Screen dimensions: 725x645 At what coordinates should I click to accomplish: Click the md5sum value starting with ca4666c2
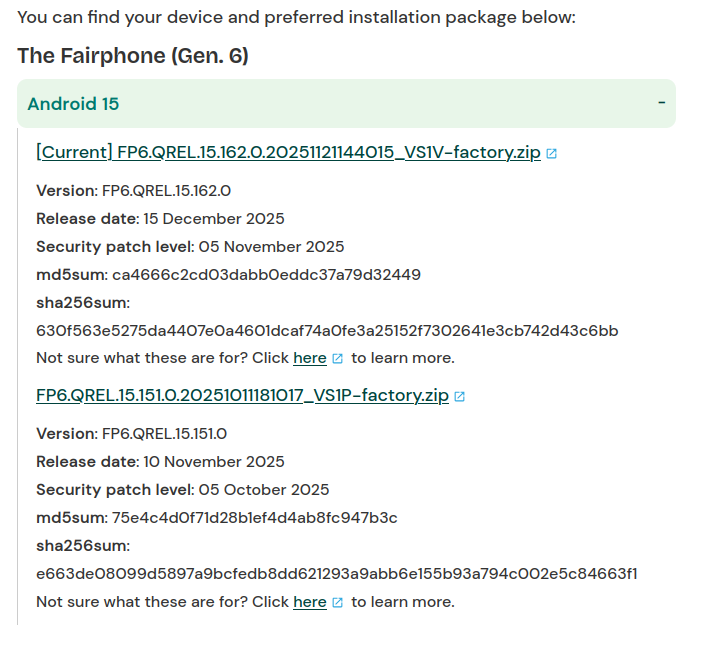[x=266, y=274]
